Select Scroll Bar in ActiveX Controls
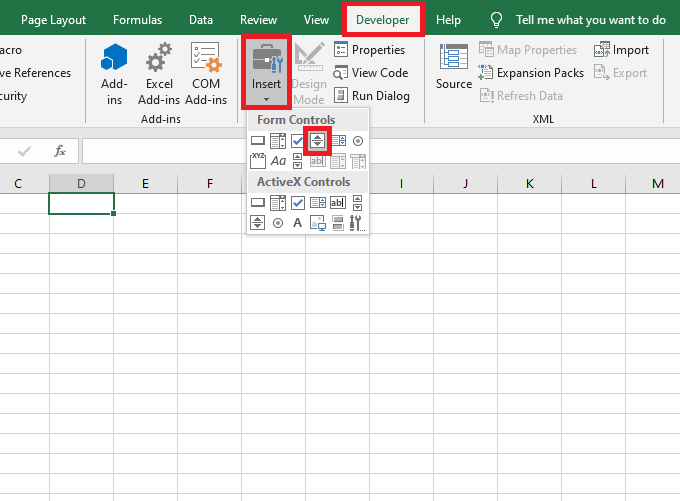Image resolution: width=680 pixels, height=501 pixels. point(357,202)
